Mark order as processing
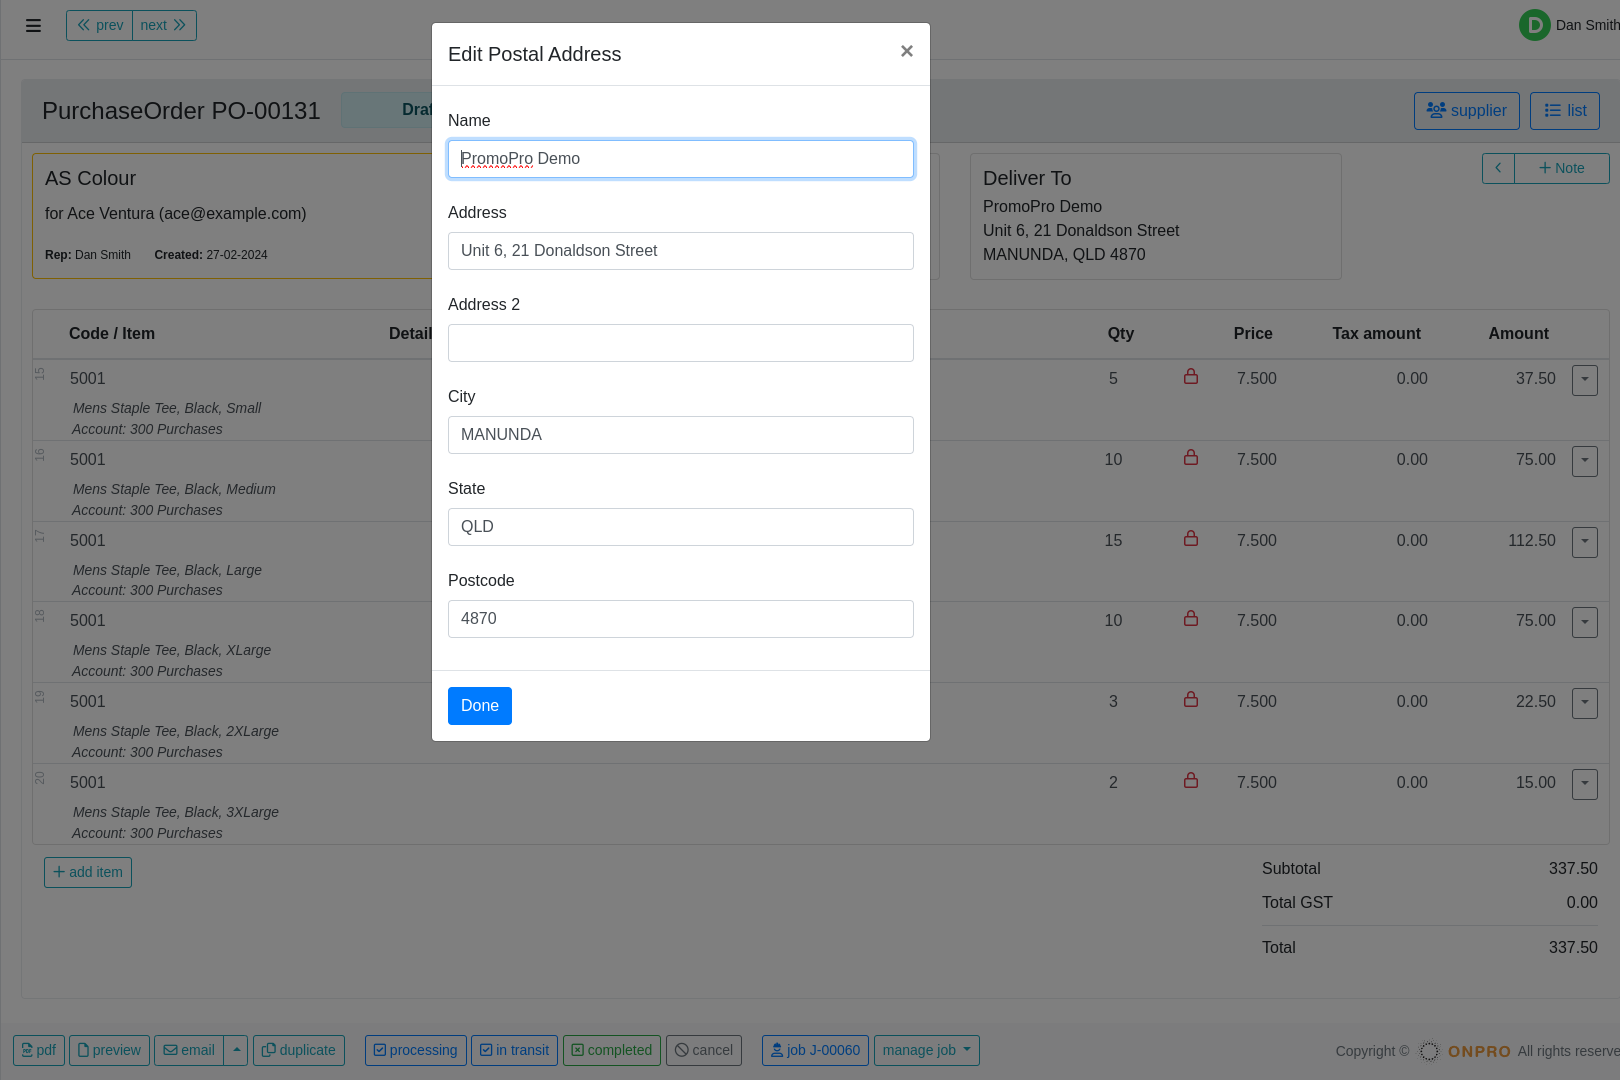This screenshot has width=1620, height=1080. click(x=416, y=1050)
